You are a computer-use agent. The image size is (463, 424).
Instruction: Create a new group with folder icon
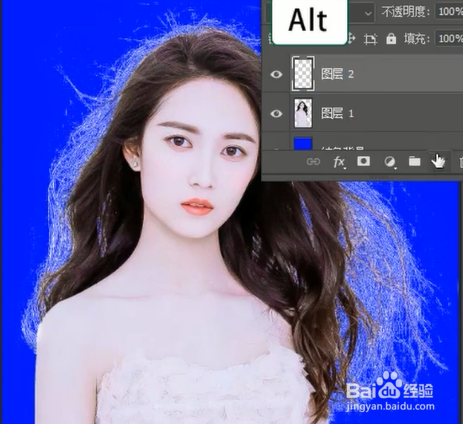[x=415, y=161]
